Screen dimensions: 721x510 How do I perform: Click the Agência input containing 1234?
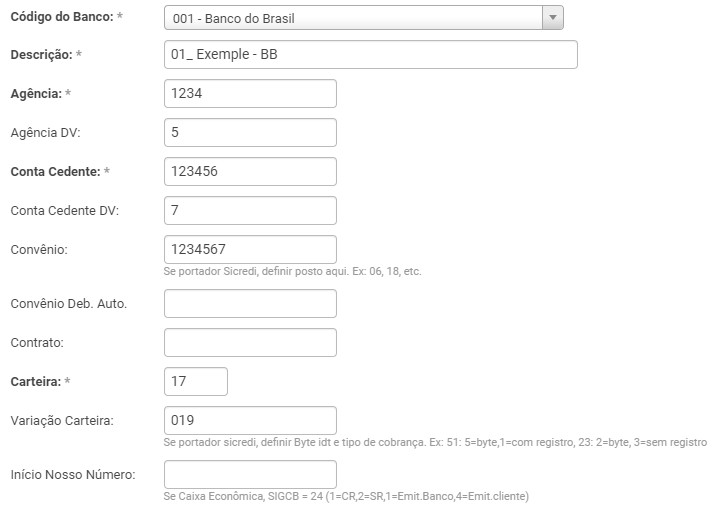(x=250, y=93)
